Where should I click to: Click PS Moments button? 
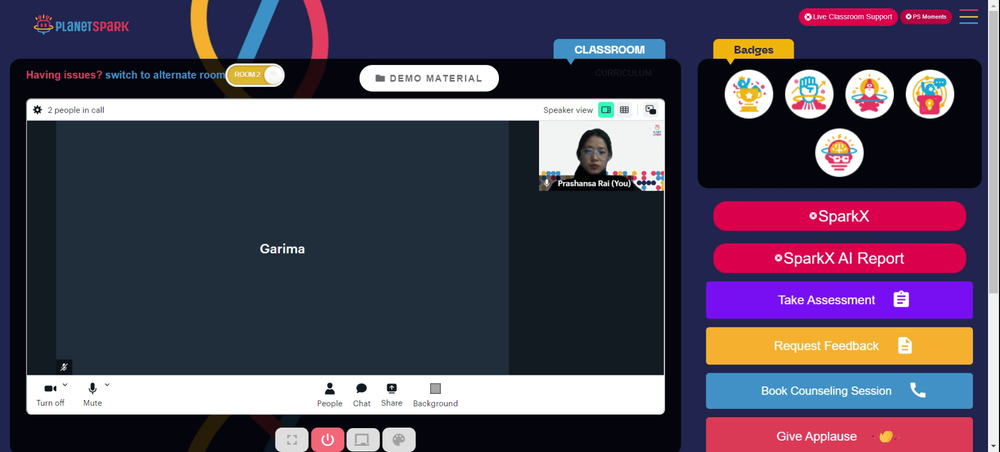pyautogui.click(x=926, y=17)
